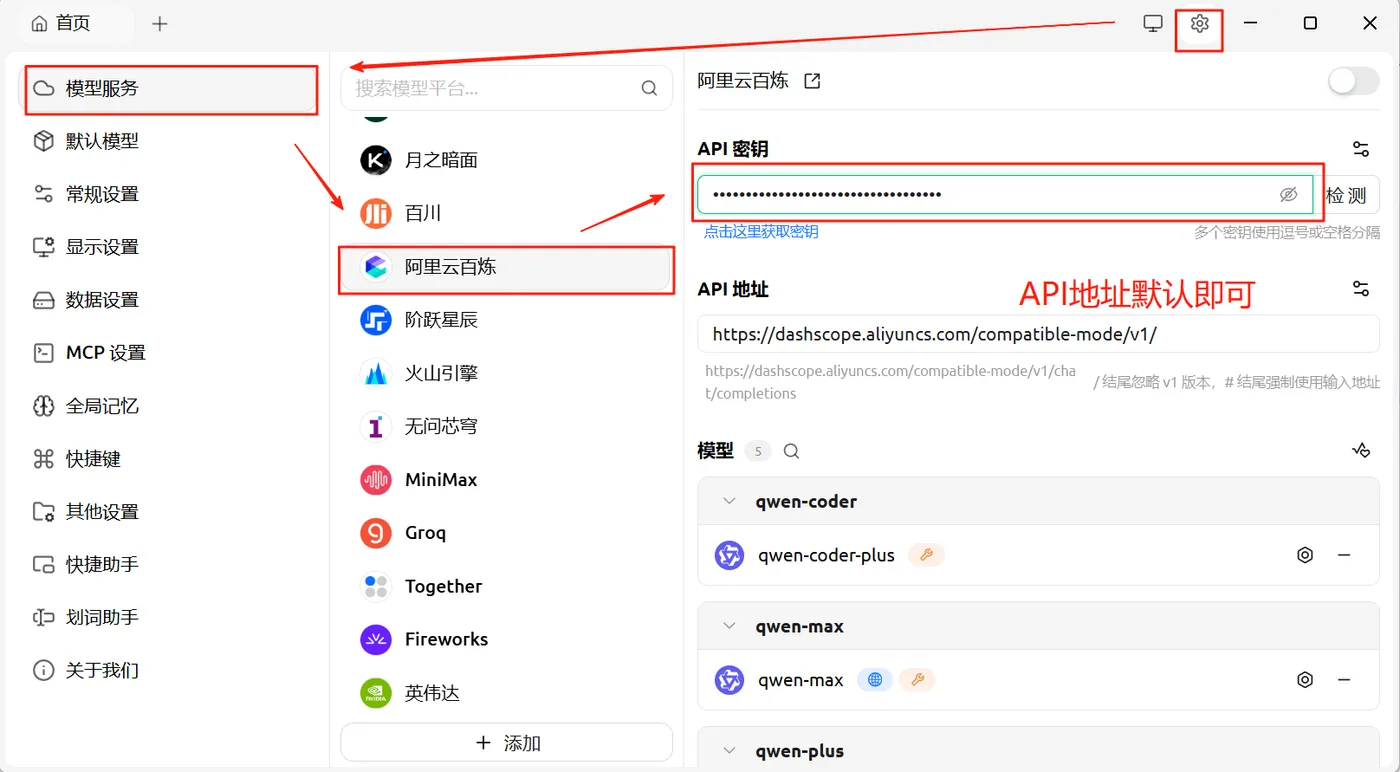1400x772 pixels.
Task: Open 数据设置 section
Action: click(x=171, y=301)
